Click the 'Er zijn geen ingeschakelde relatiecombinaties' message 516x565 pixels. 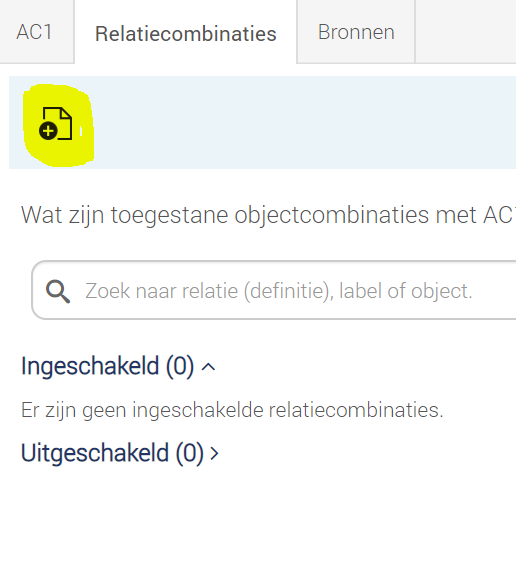tap(232, 410)
